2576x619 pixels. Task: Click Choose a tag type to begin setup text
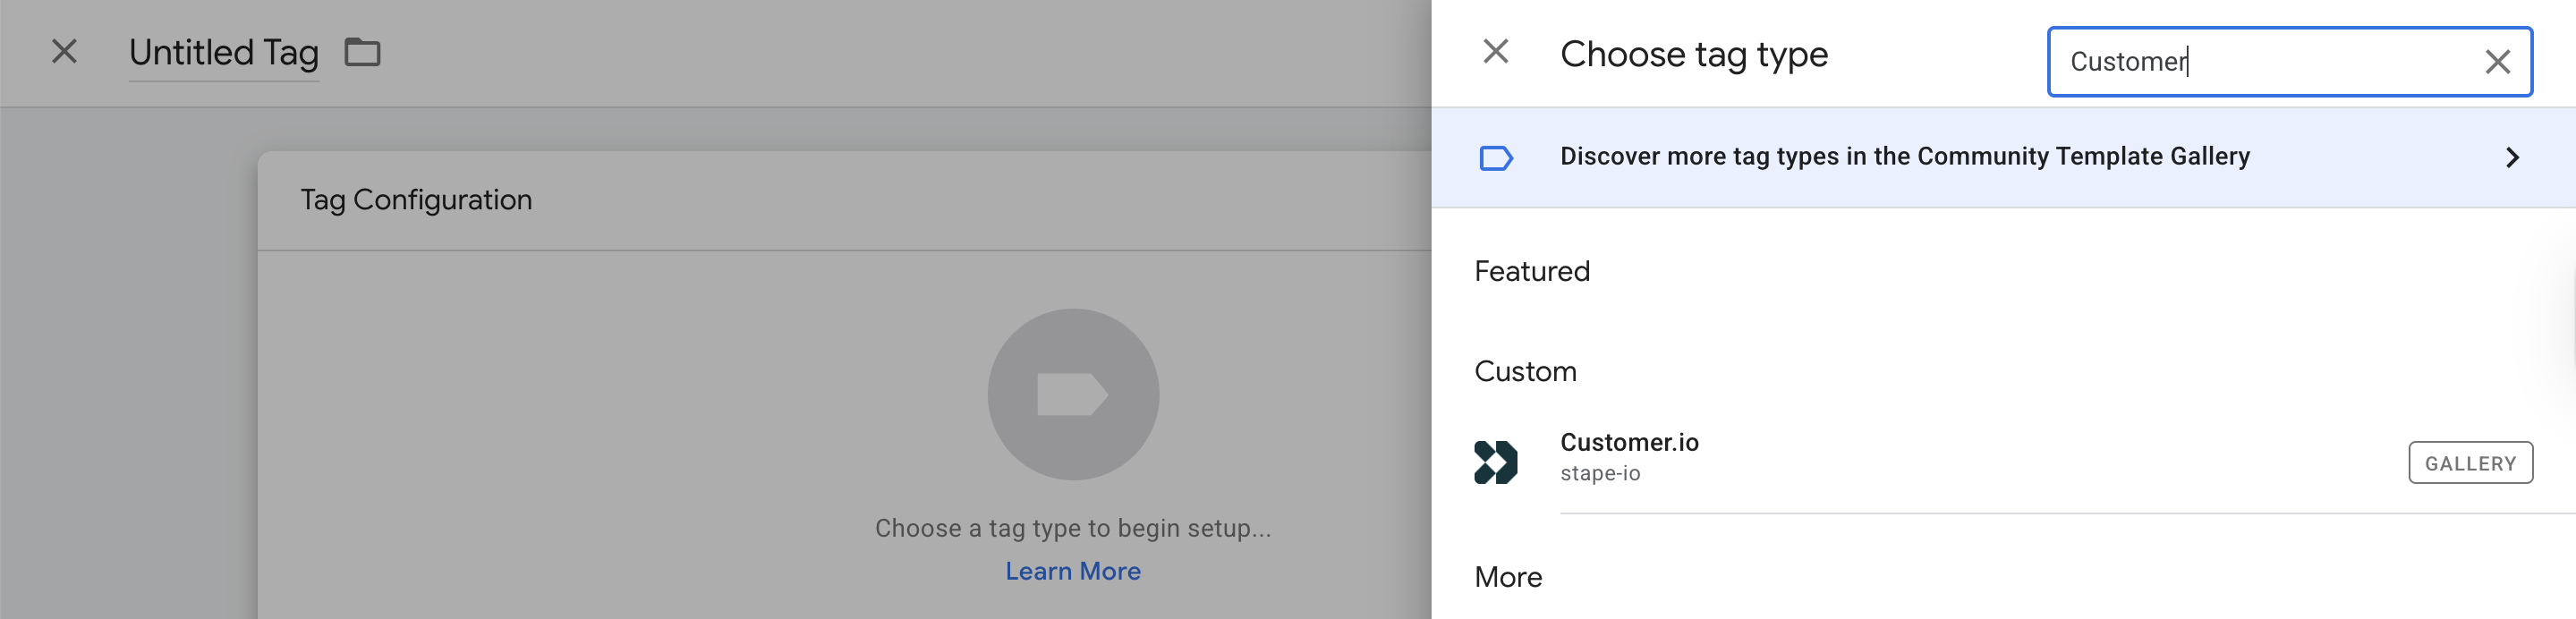pyautogui.click(x=1073, y=528)
